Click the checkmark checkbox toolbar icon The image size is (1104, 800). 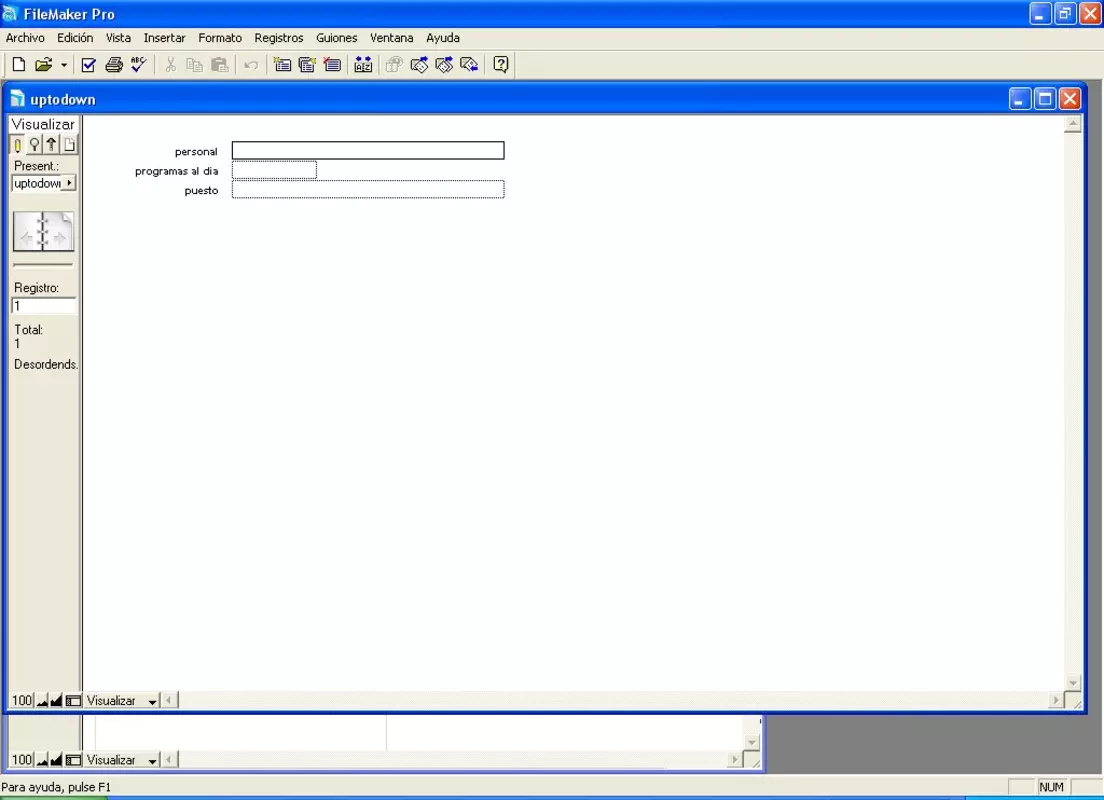(x=89, y=65)
